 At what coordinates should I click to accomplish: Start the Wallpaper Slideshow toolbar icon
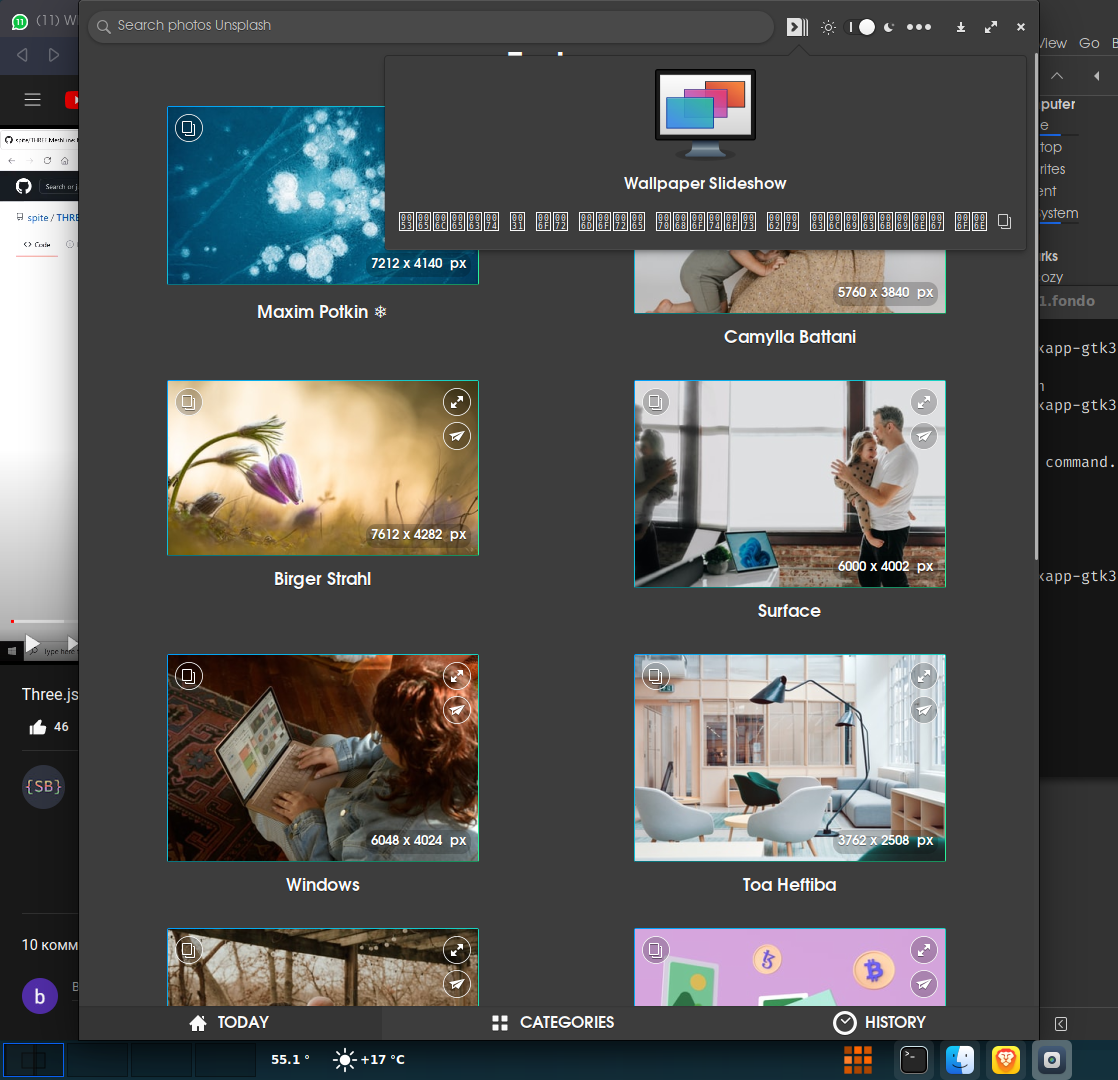(795, 27)
